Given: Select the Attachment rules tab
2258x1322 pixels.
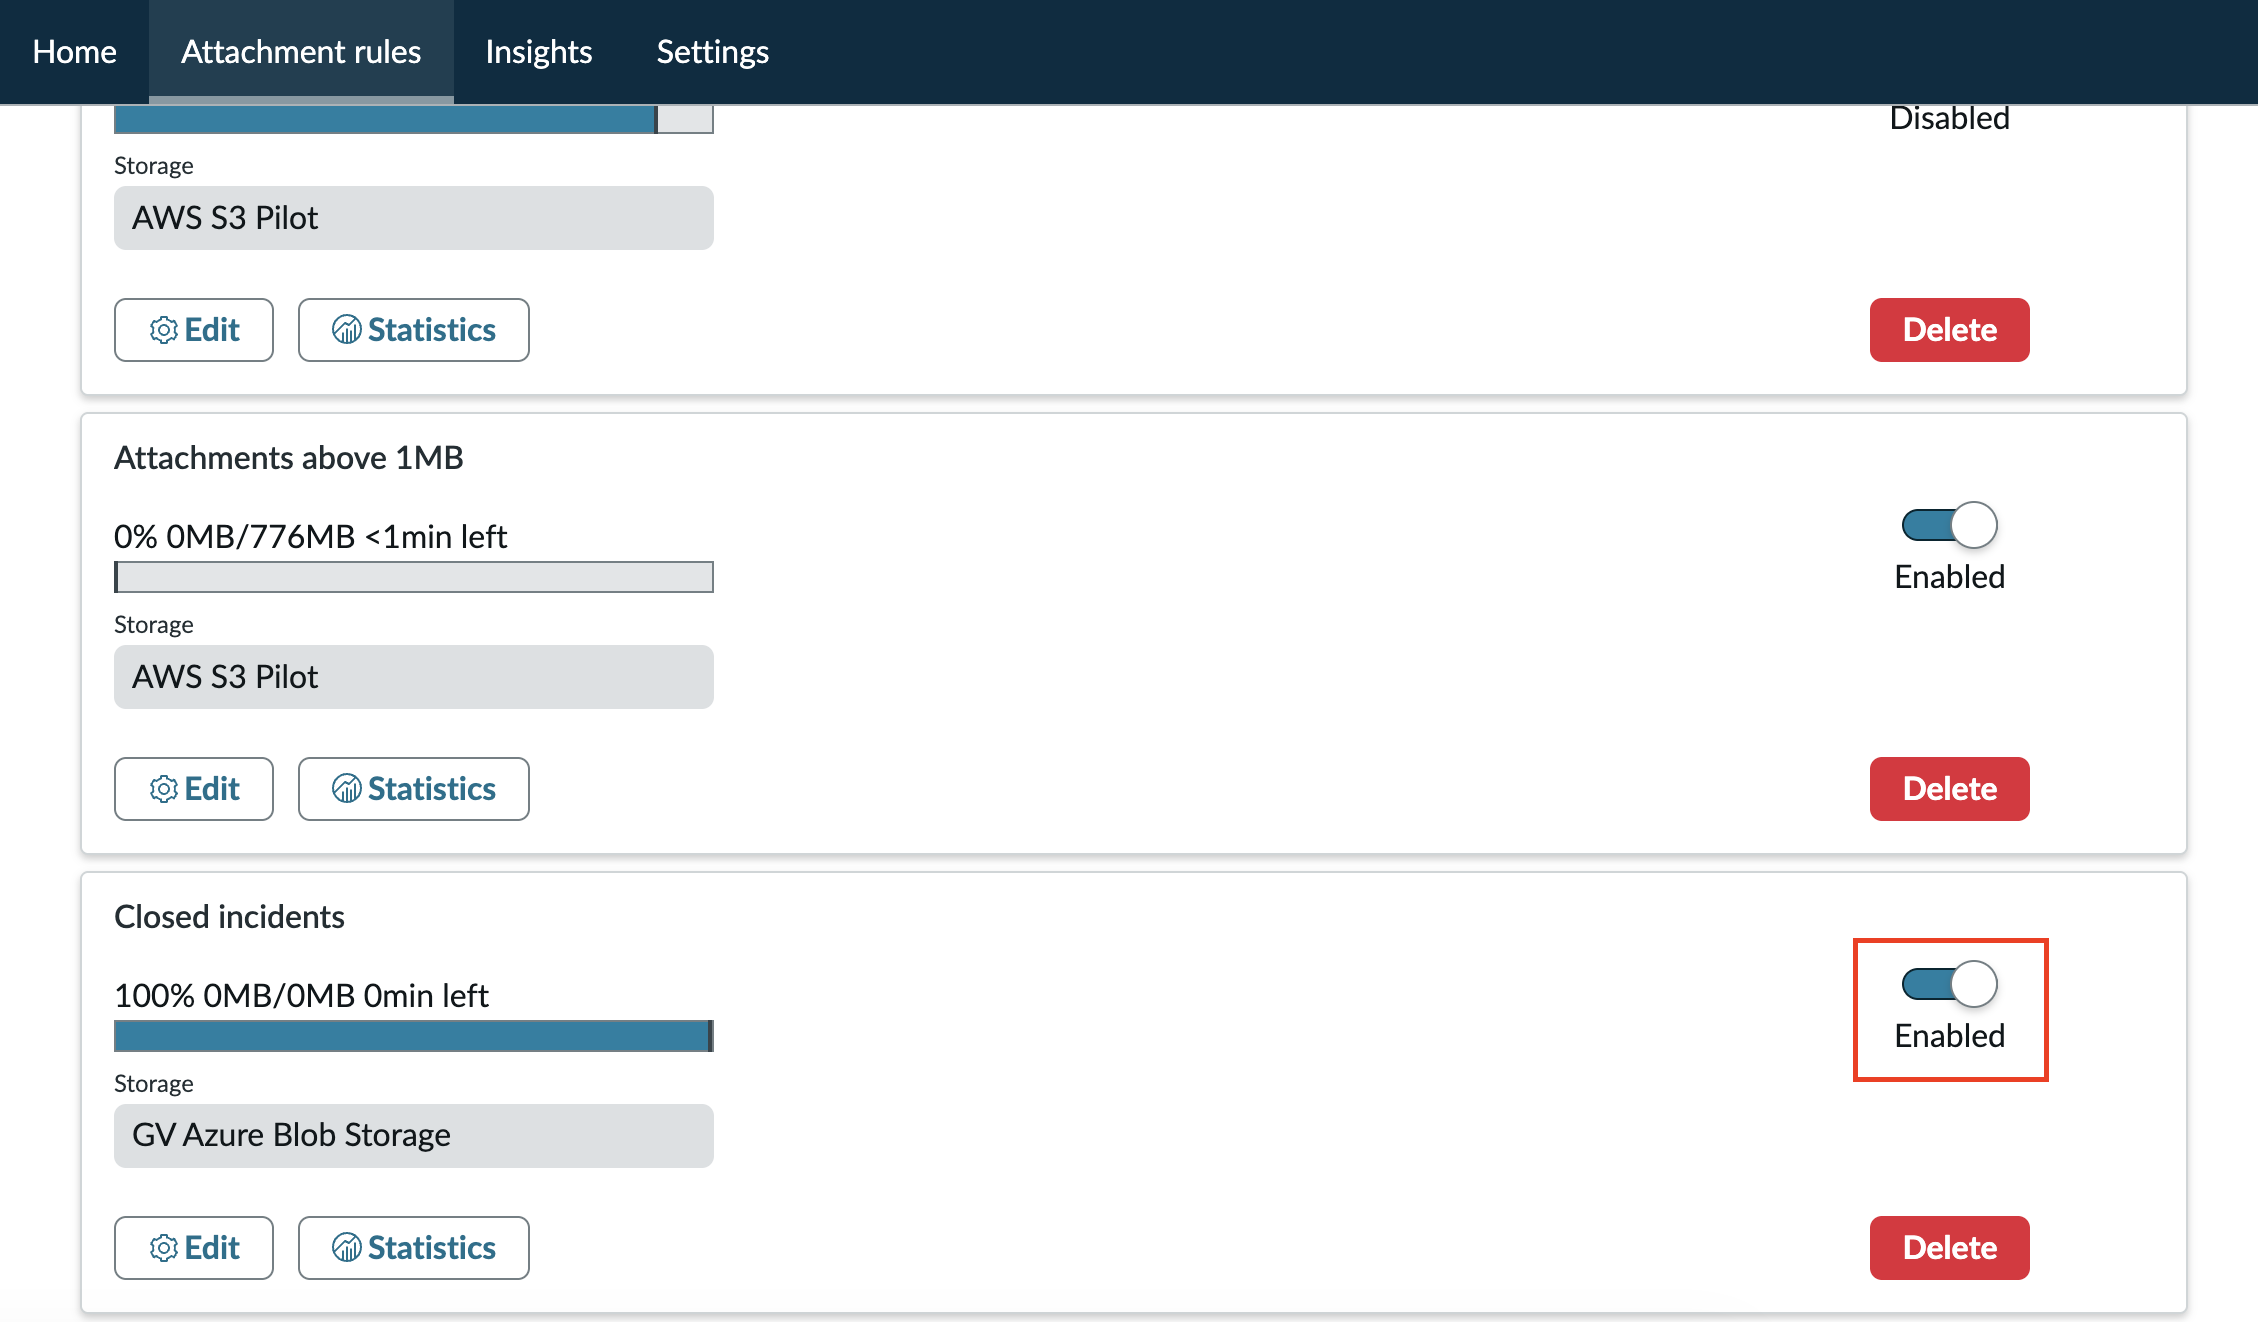Looking at the screenshot, I should 301,51.
